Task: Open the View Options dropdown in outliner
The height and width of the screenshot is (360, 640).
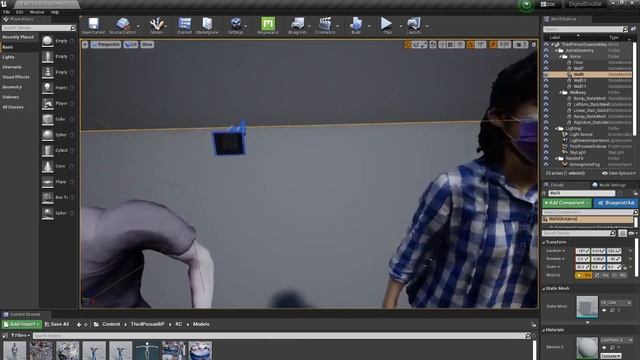Action: (620, 173)
